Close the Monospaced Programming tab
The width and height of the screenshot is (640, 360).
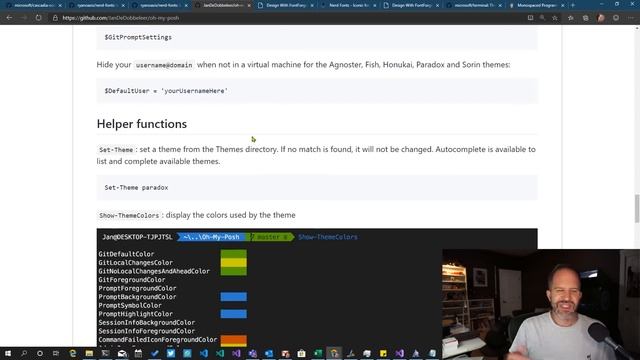coord(563,5)
